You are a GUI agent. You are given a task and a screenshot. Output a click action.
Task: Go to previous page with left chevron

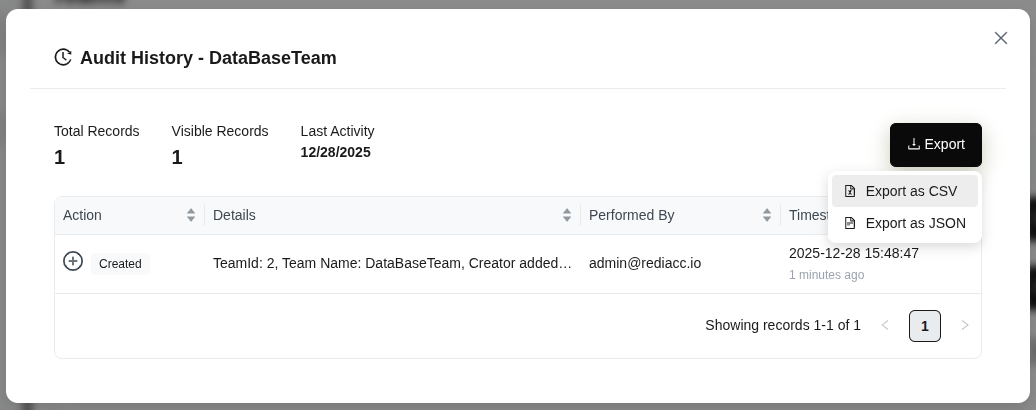[x=885, y=325]
